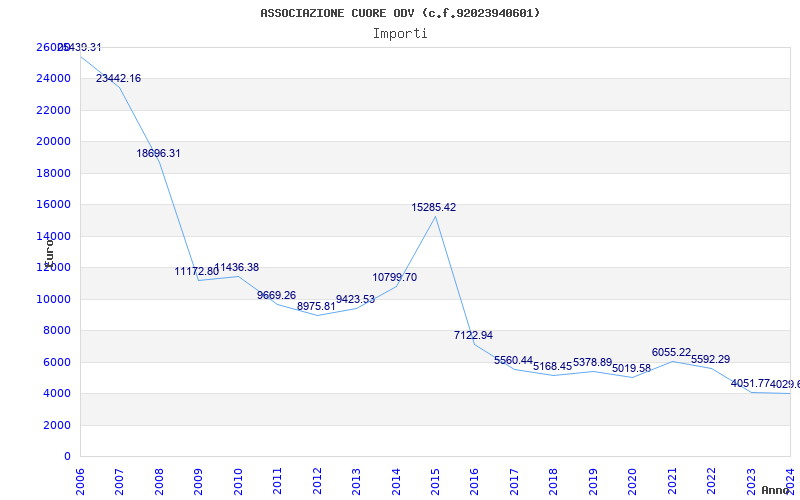Click the 2007 year axis label
Screen dimensions: 800x500
(x=120, y=482)
